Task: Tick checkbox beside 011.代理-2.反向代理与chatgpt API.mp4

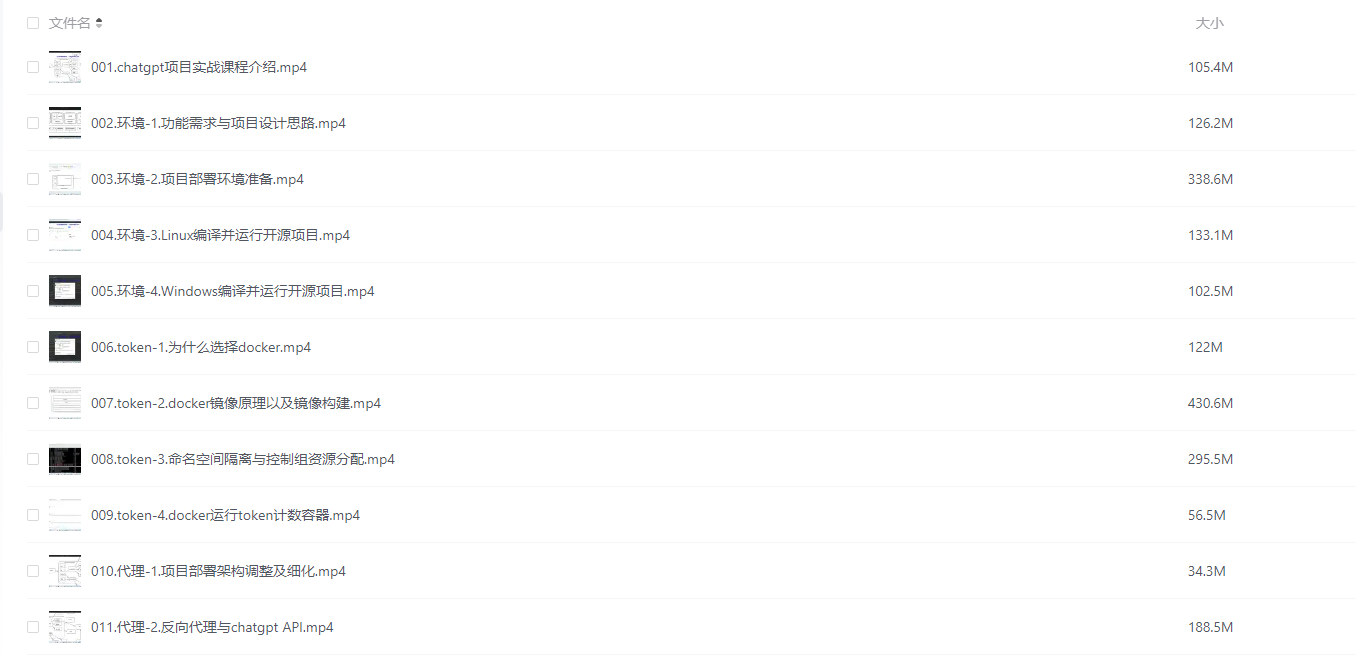Action: (x=33, y=627)
